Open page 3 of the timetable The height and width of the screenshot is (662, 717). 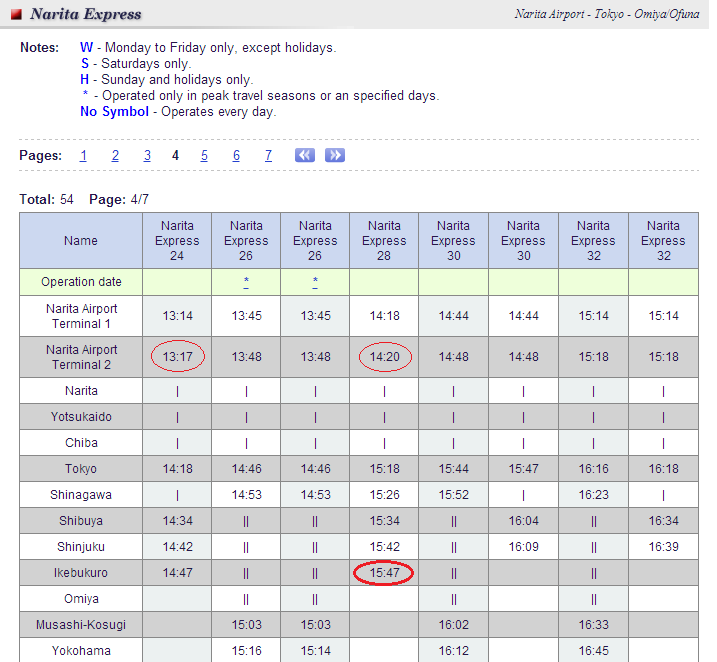pos(147,156)
